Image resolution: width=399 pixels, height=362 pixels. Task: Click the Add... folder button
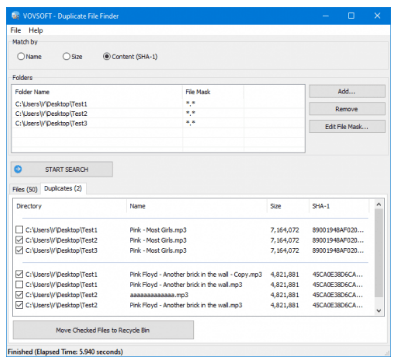point(347,91)
